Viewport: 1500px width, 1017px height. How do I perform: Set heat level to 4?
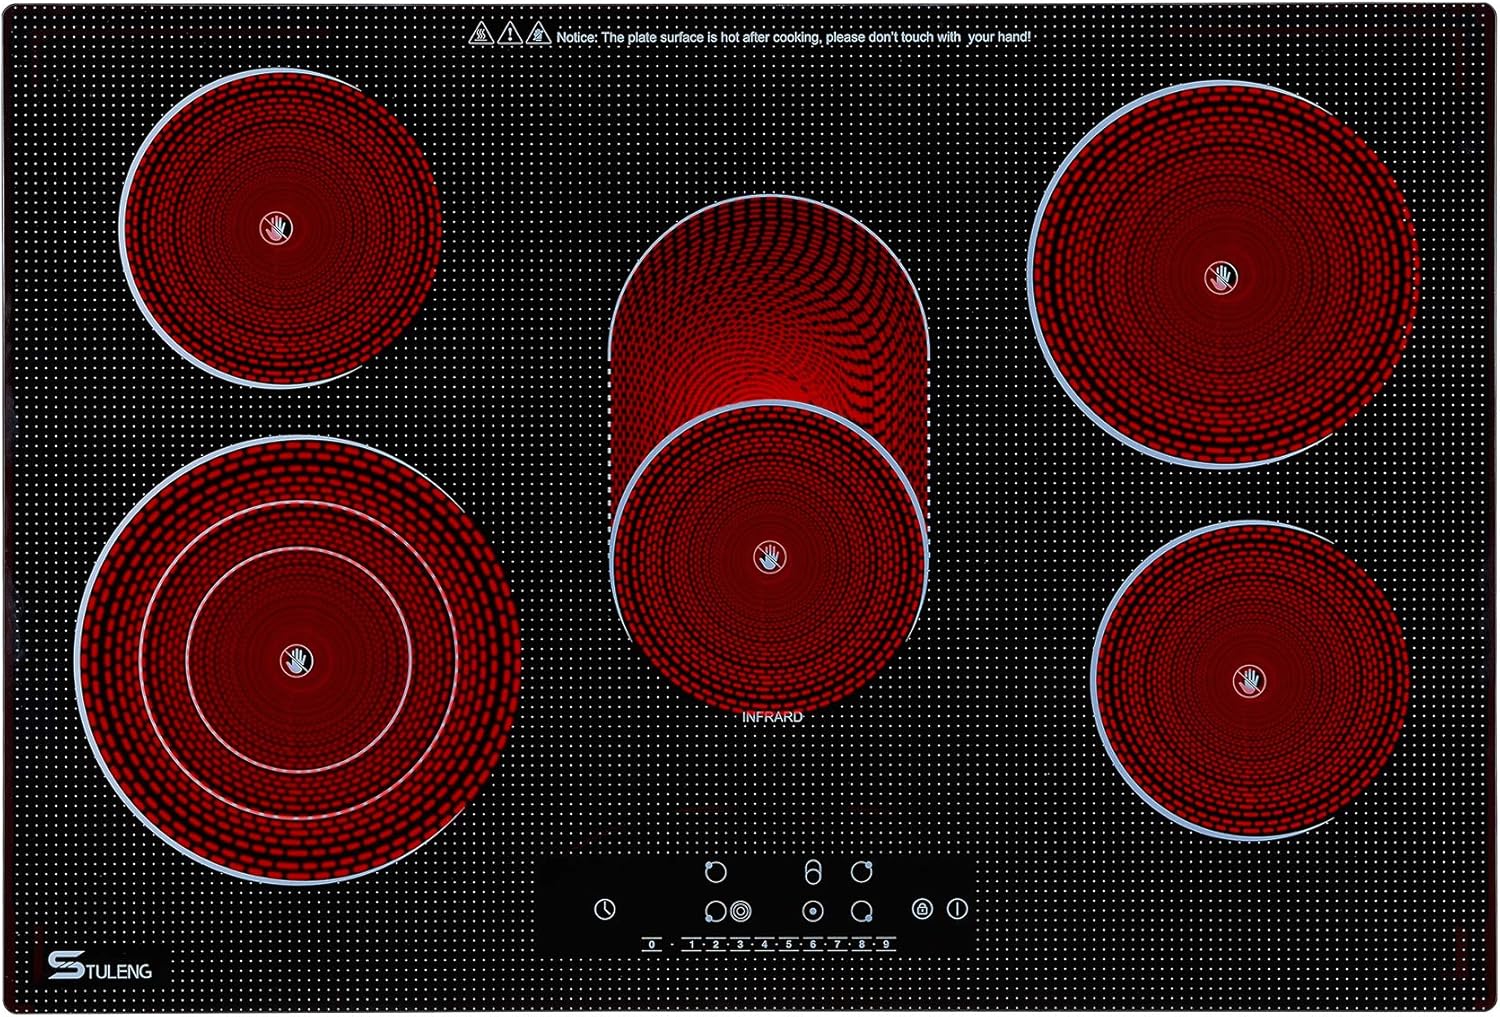[x=764, y=944]
